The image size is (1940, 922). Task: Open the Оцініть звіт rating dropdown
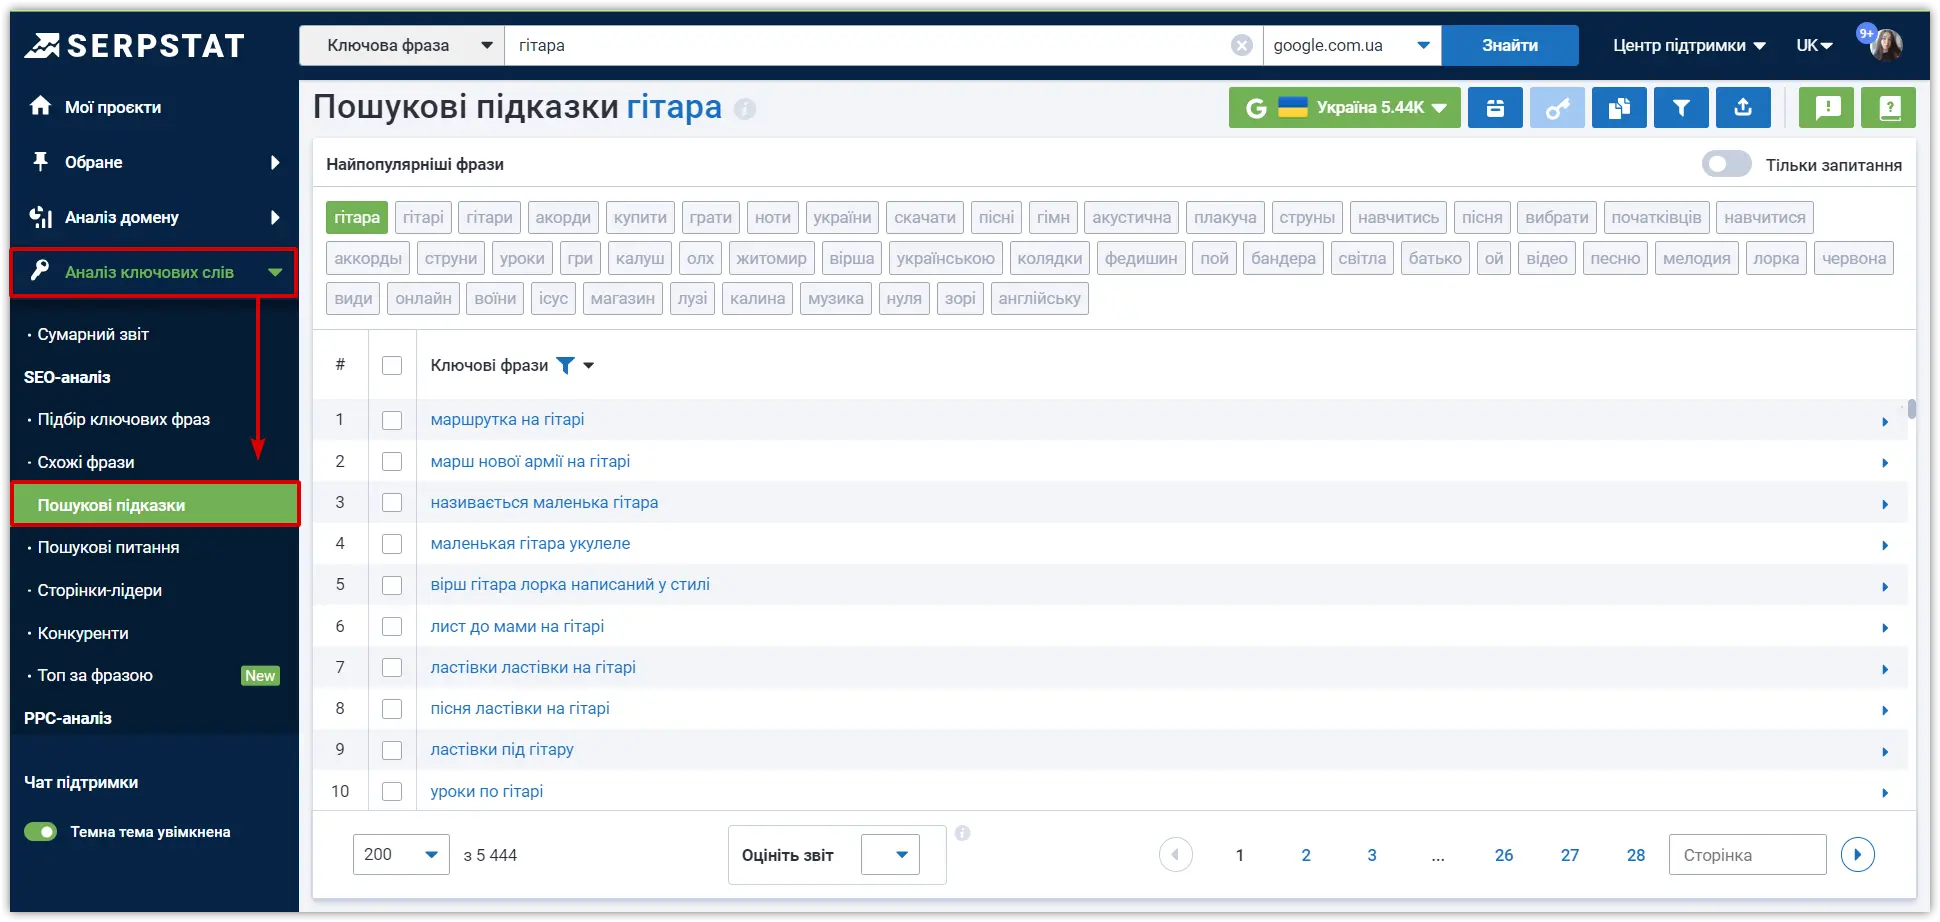pos(890,854)
